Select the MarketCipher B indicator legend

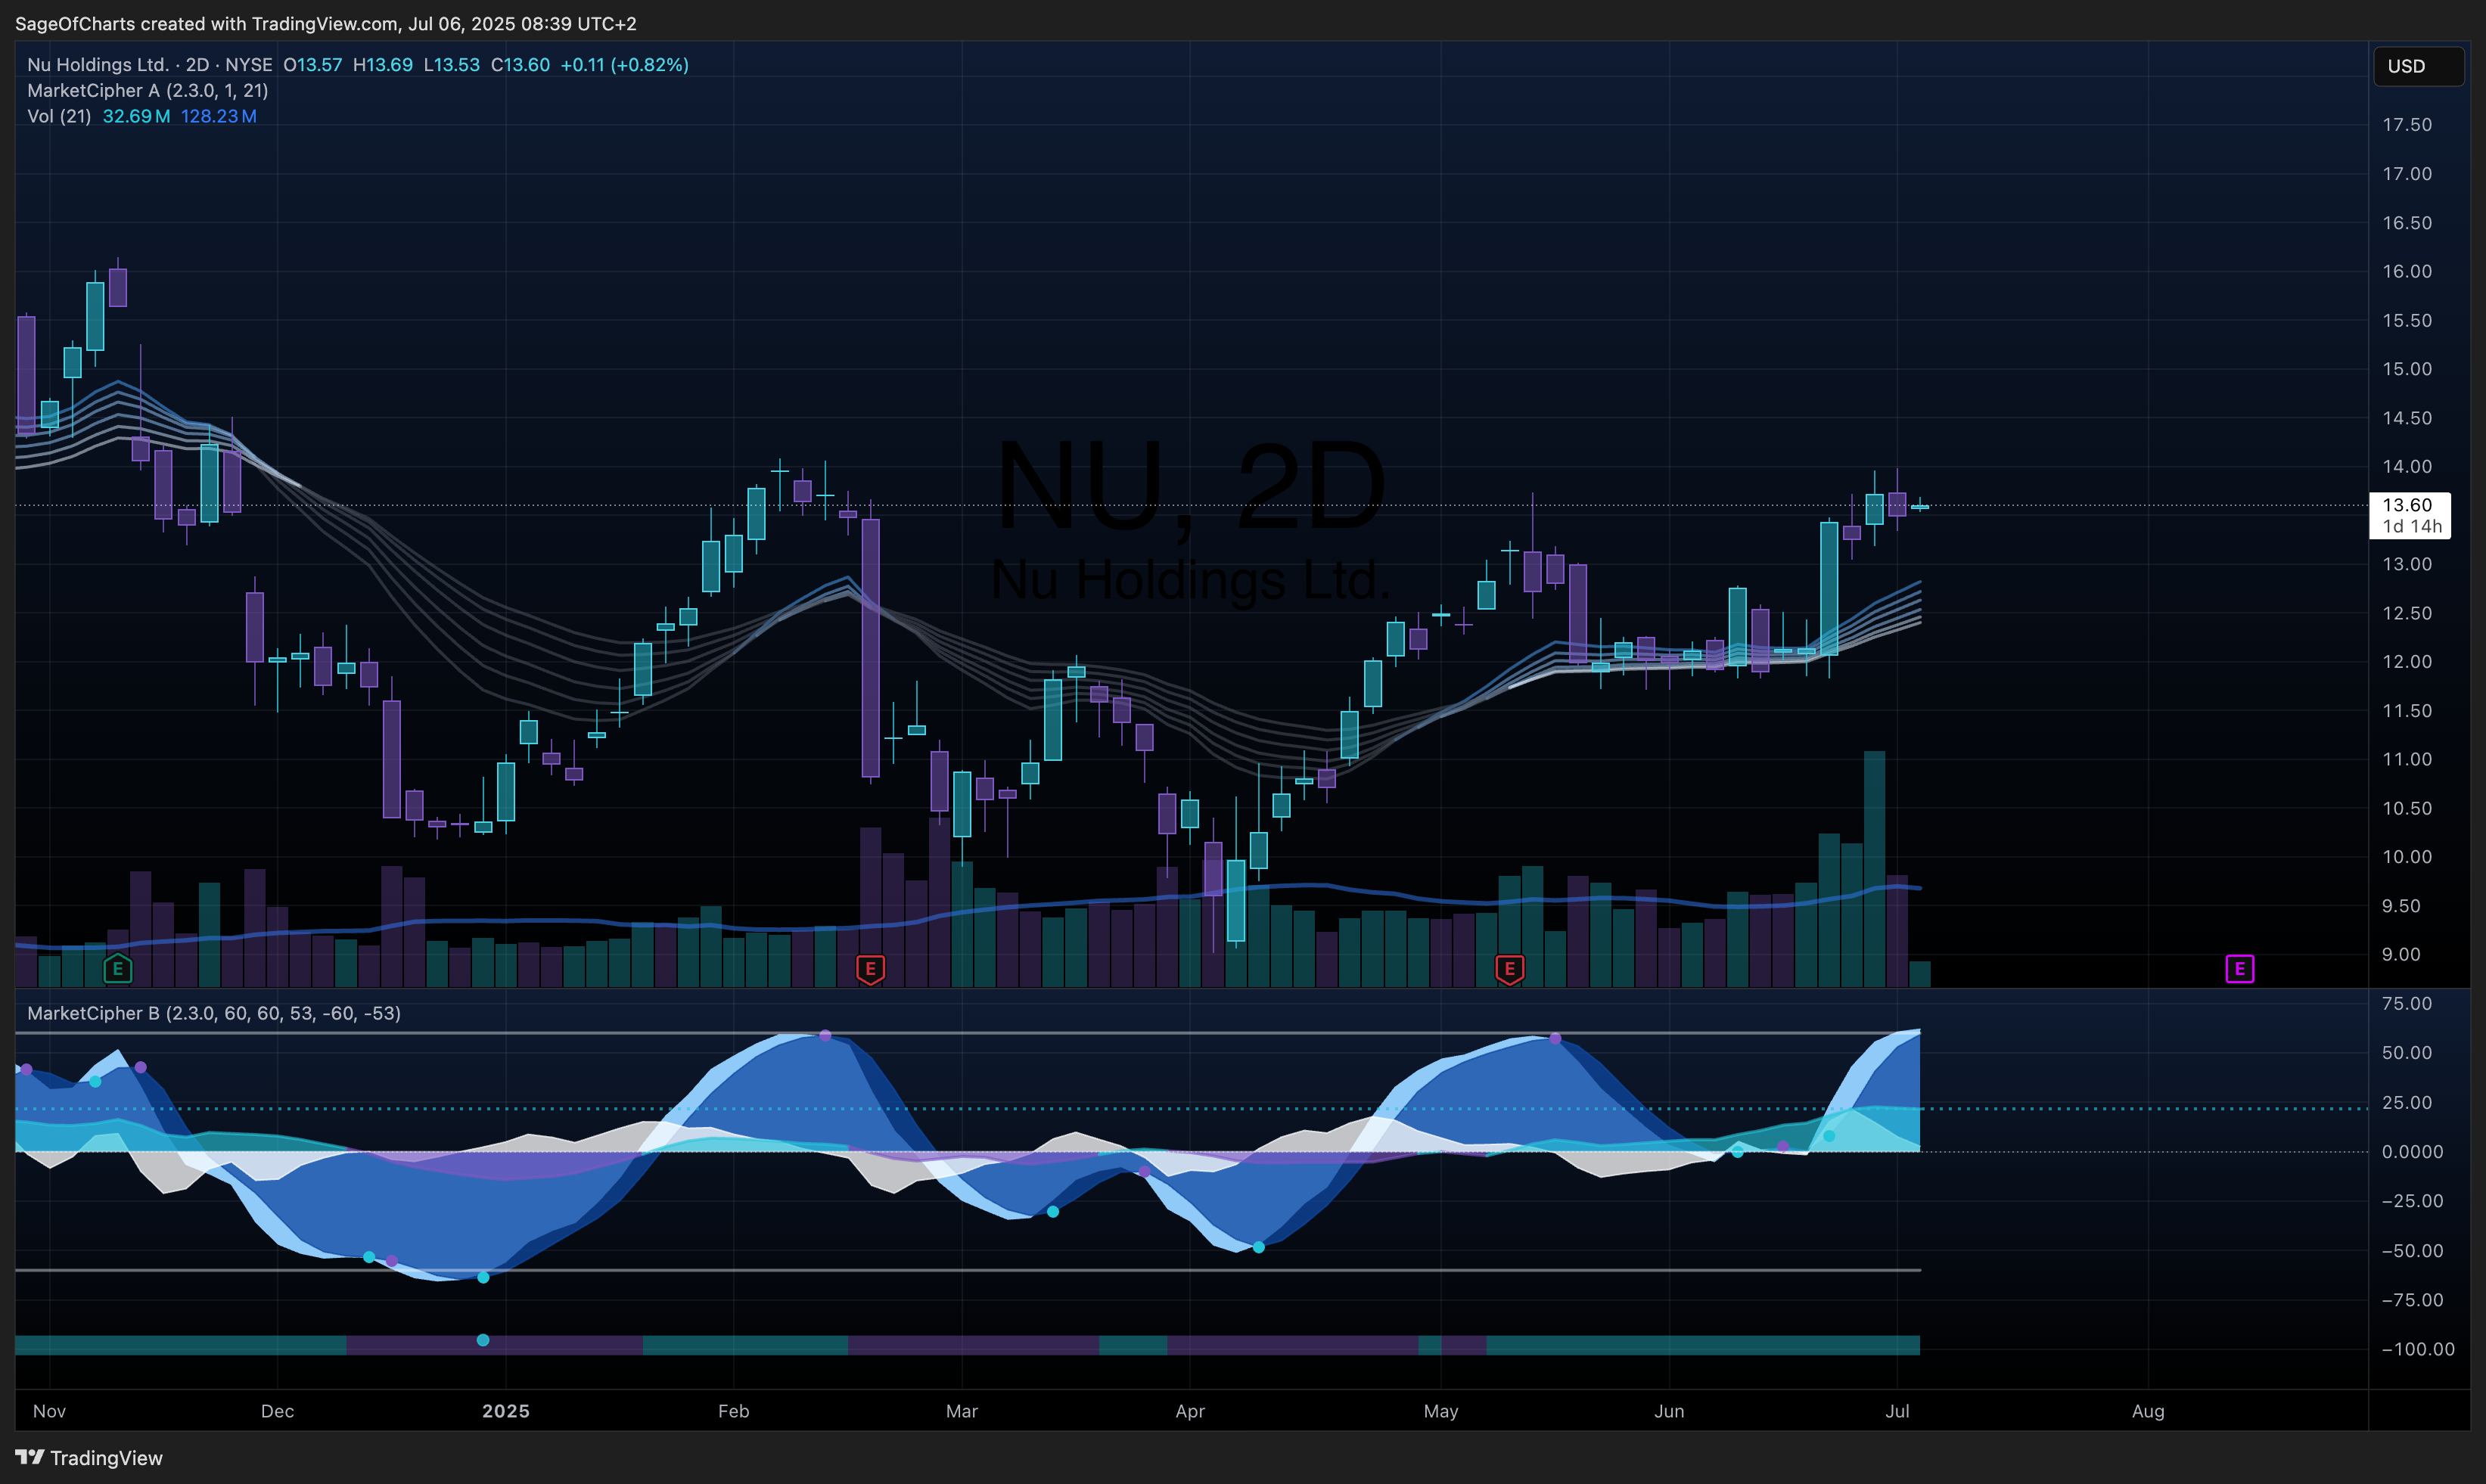[x=213, y=1013]
